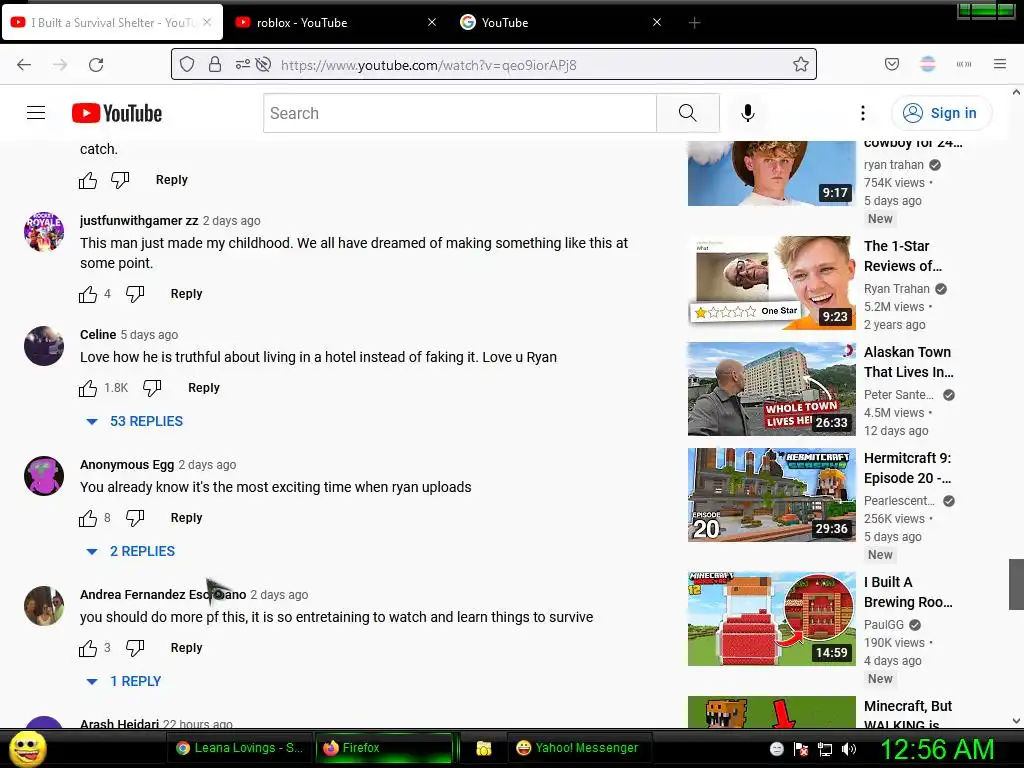Dislike the justfunwithgamer zz comment

pyautogui.click(x=135, y=295)
